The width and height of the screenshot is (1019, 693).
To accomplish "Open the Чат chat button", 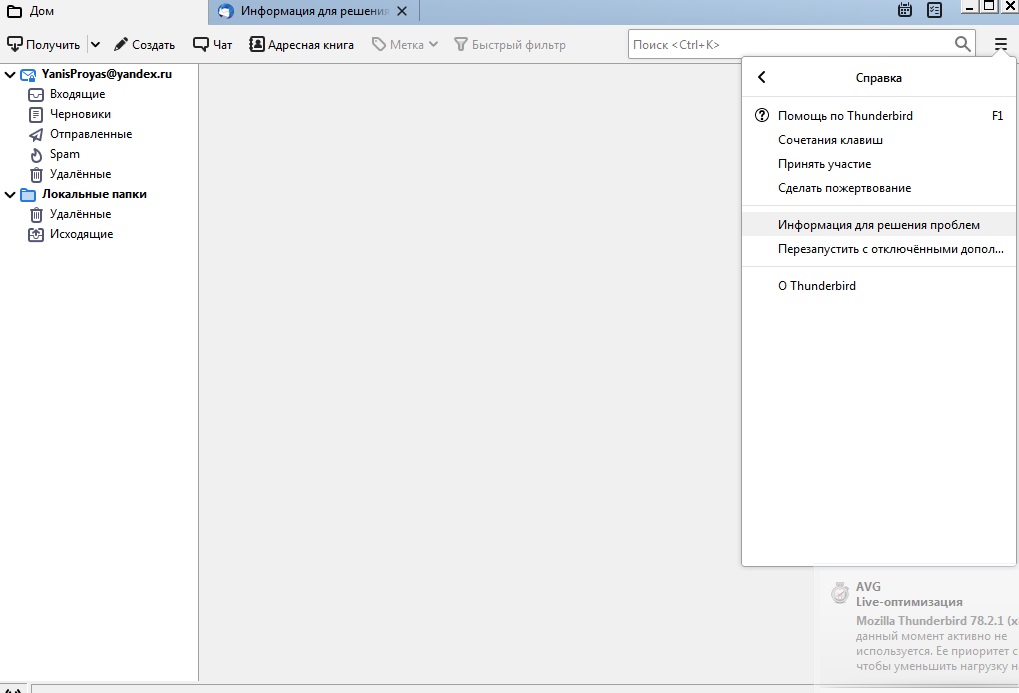I will click(213, 44).
